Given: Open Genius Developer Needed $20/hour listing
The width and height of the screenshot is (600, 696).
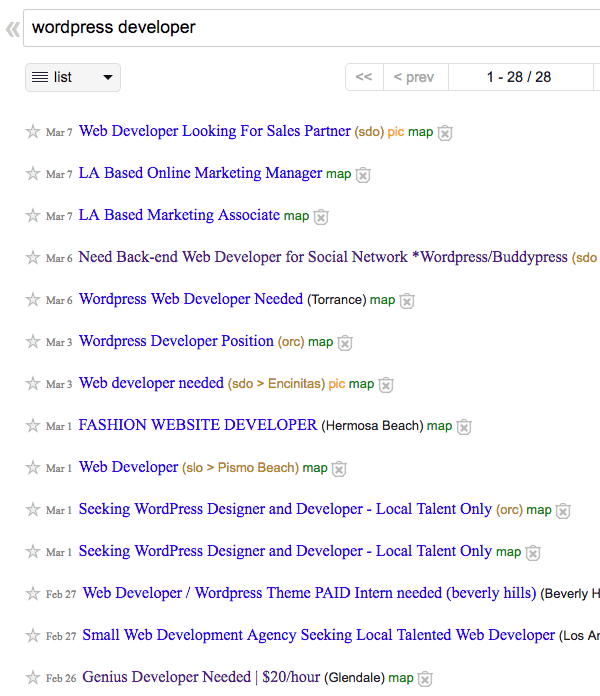Looking at the screenshot, I should (201, 677).
